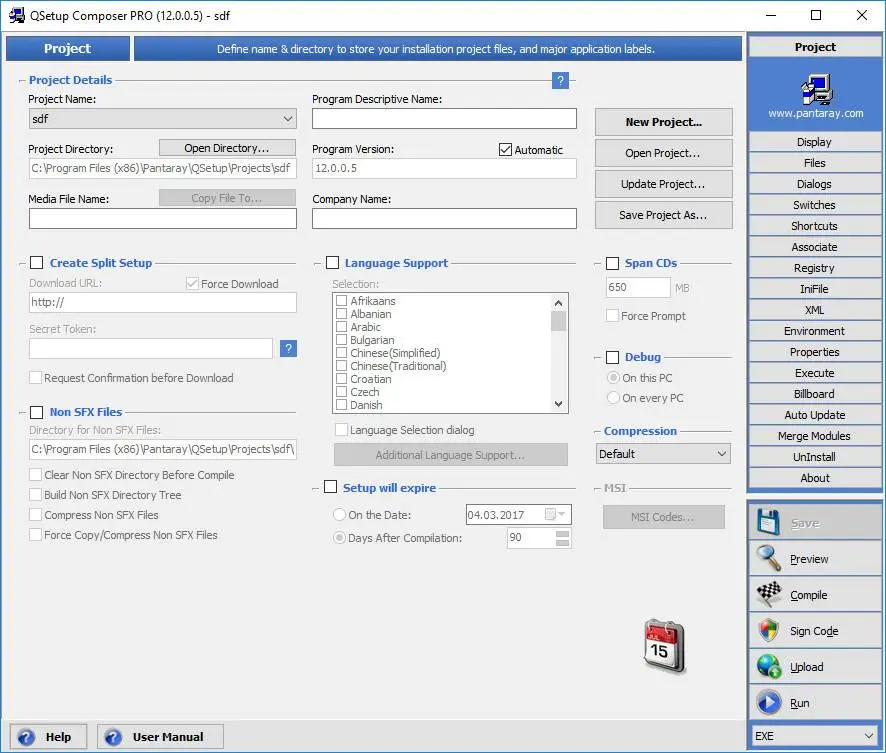Image resolution: width=886 pixels, height=753 pixels.
Task: Click the Program Descriptive Name field
Action: pos(444,119)
